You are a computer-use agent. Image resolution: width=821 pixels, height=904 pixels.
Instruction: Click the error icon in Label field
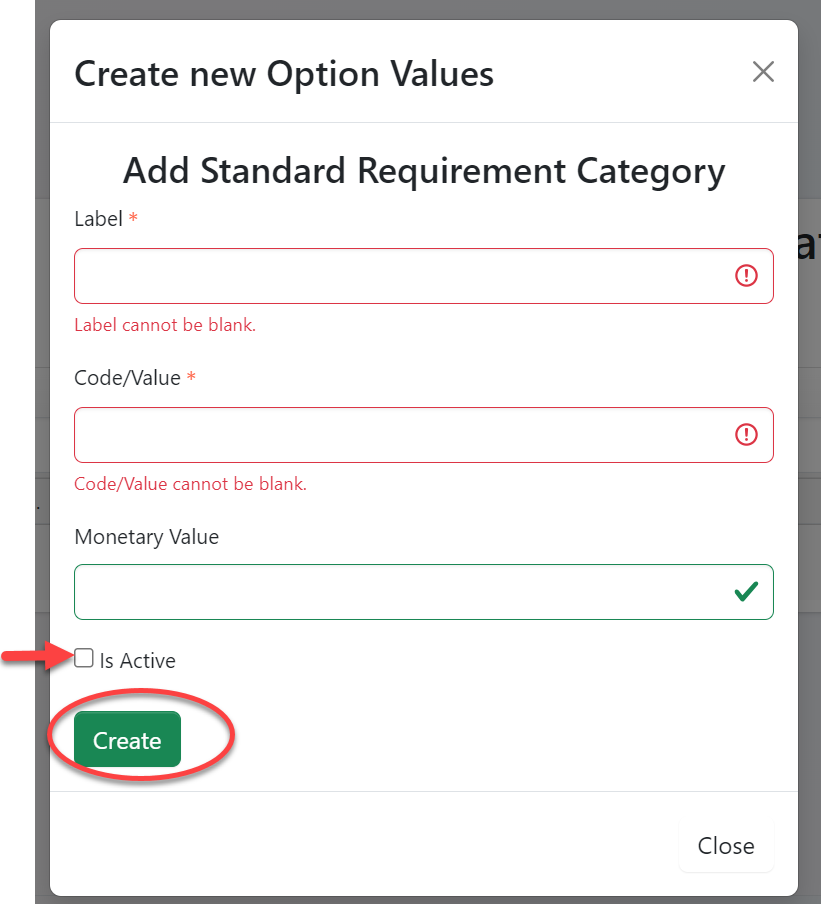(x=746, y=276)
